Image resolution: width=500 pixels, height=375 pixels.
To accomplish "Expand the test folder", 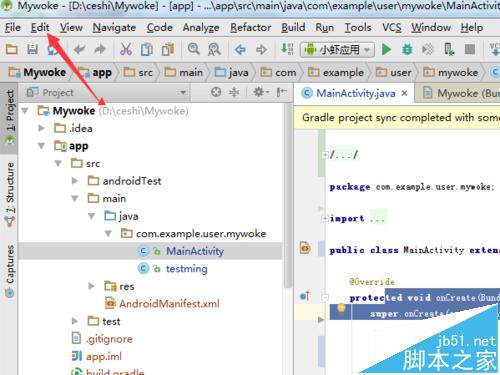I will [75, 321].
